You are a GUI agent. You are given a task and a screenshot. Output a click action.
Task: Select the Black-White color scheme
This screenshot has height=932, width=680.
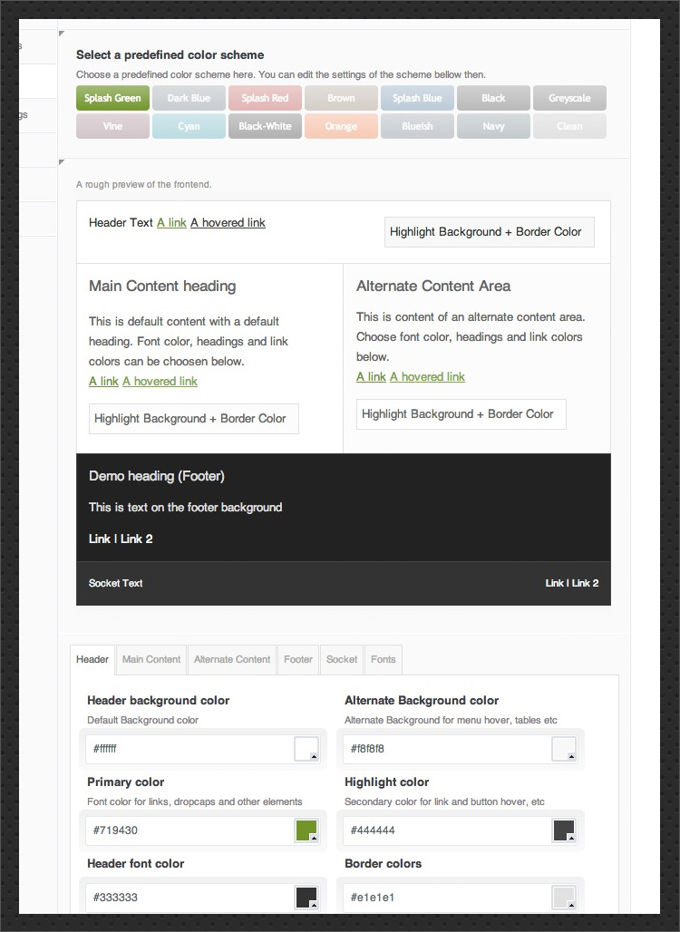pyautogui.click(x=264, y=126)
